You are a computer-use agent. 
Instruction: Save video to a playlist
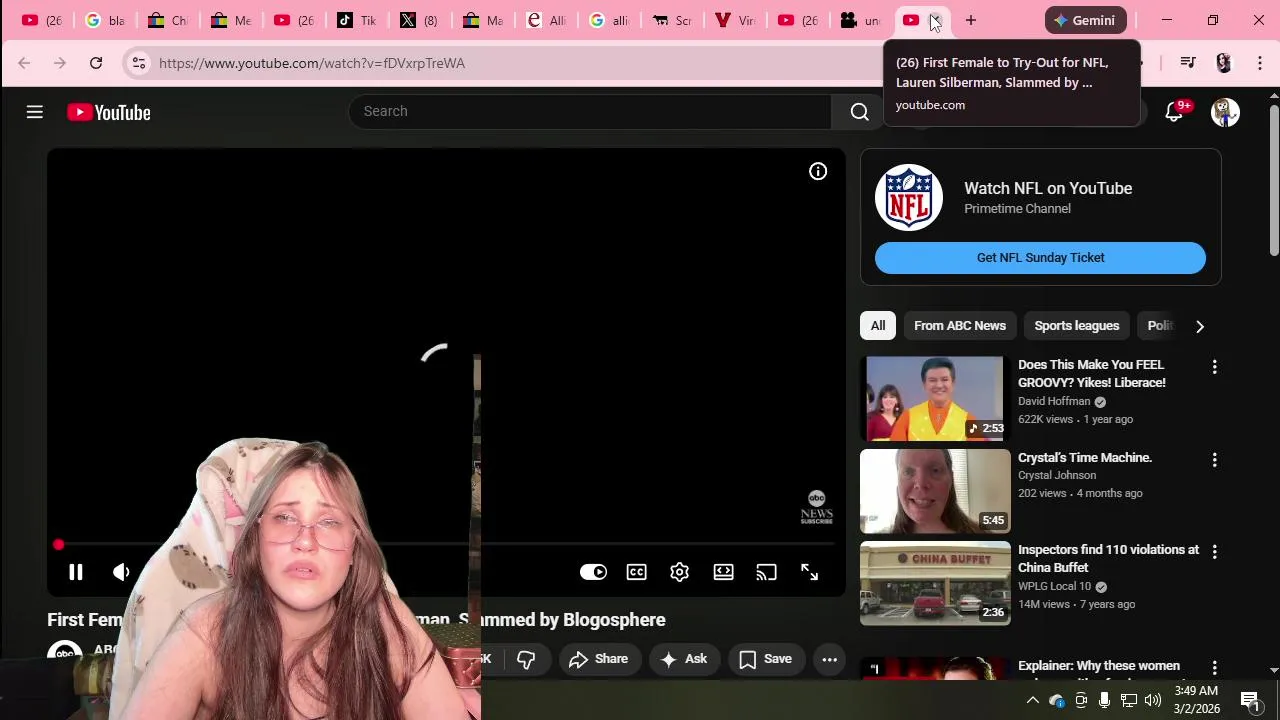pyautogui.click(x=766, y=659)
